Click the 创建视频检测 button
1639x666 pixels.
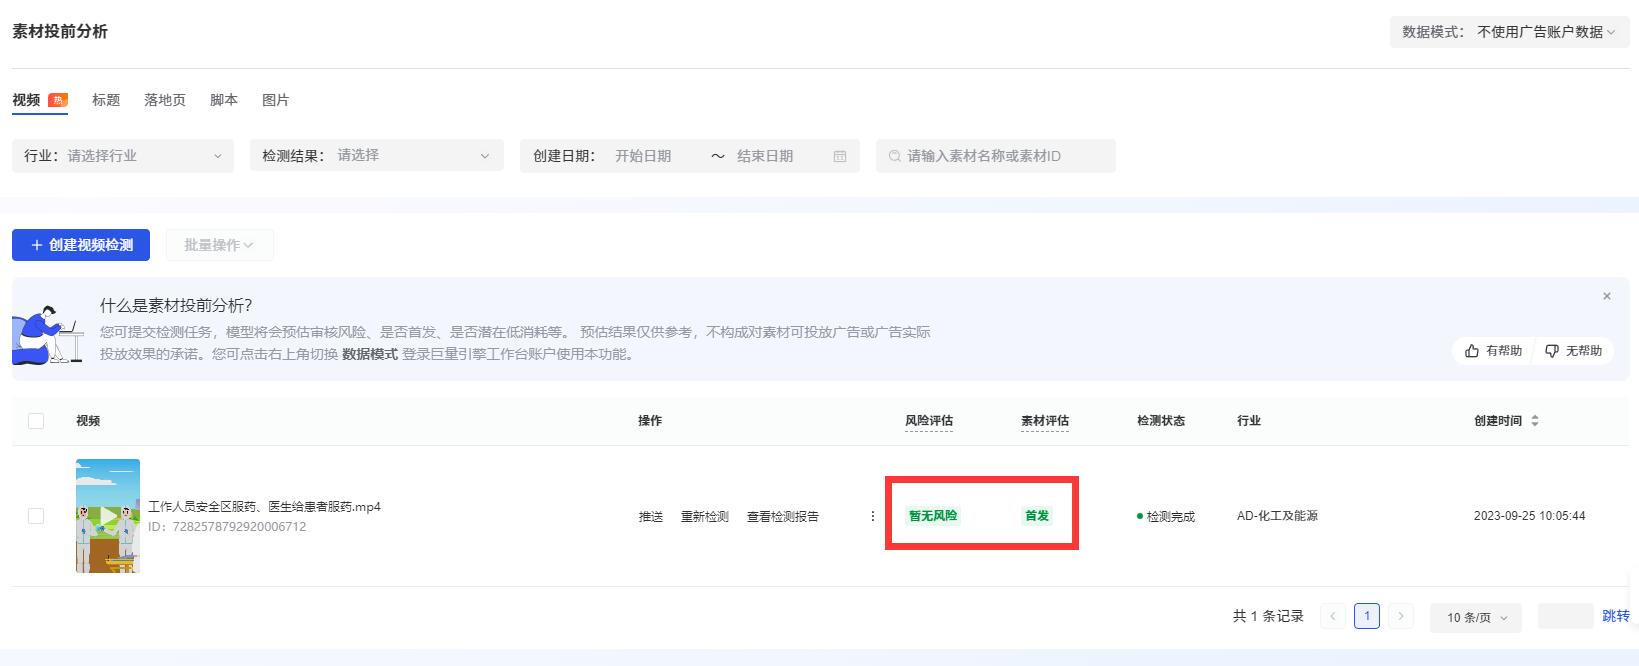point(81,245)
